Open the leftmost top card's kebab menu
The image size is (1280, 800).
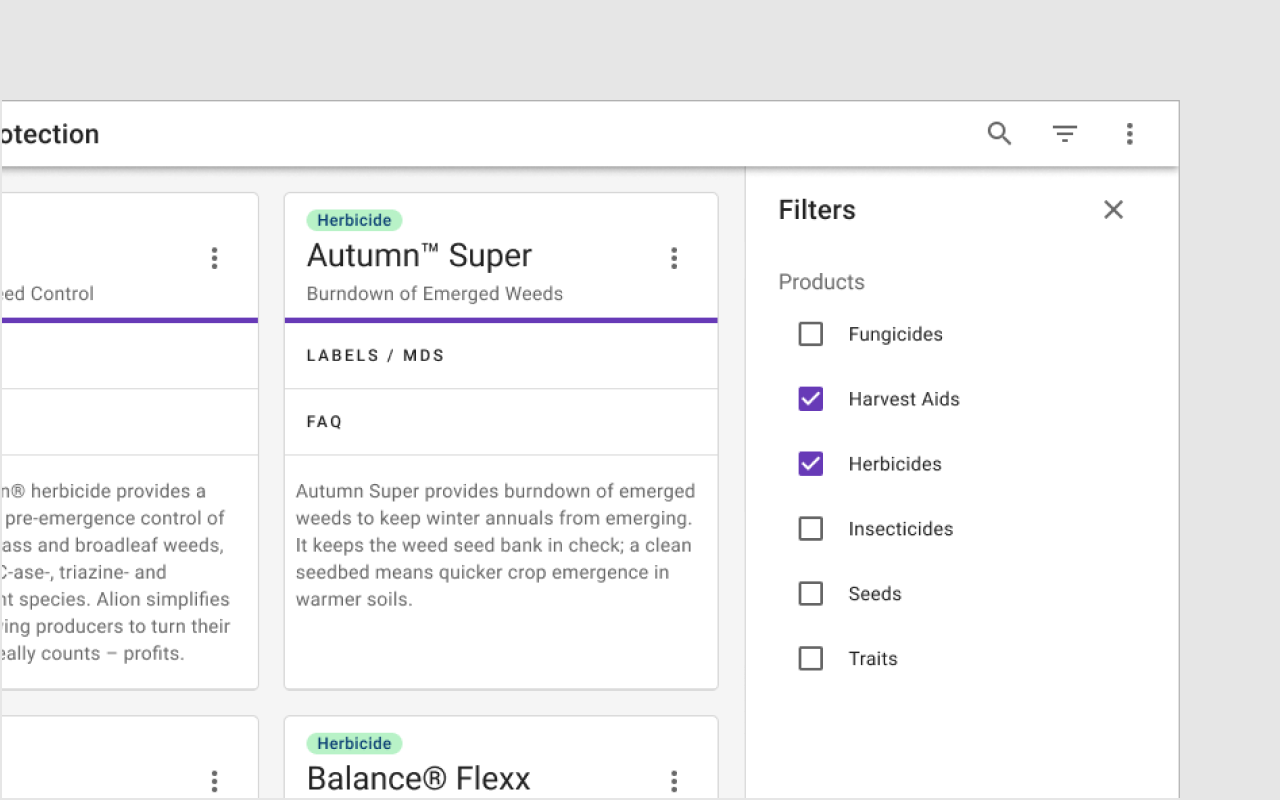click(214, 259)
